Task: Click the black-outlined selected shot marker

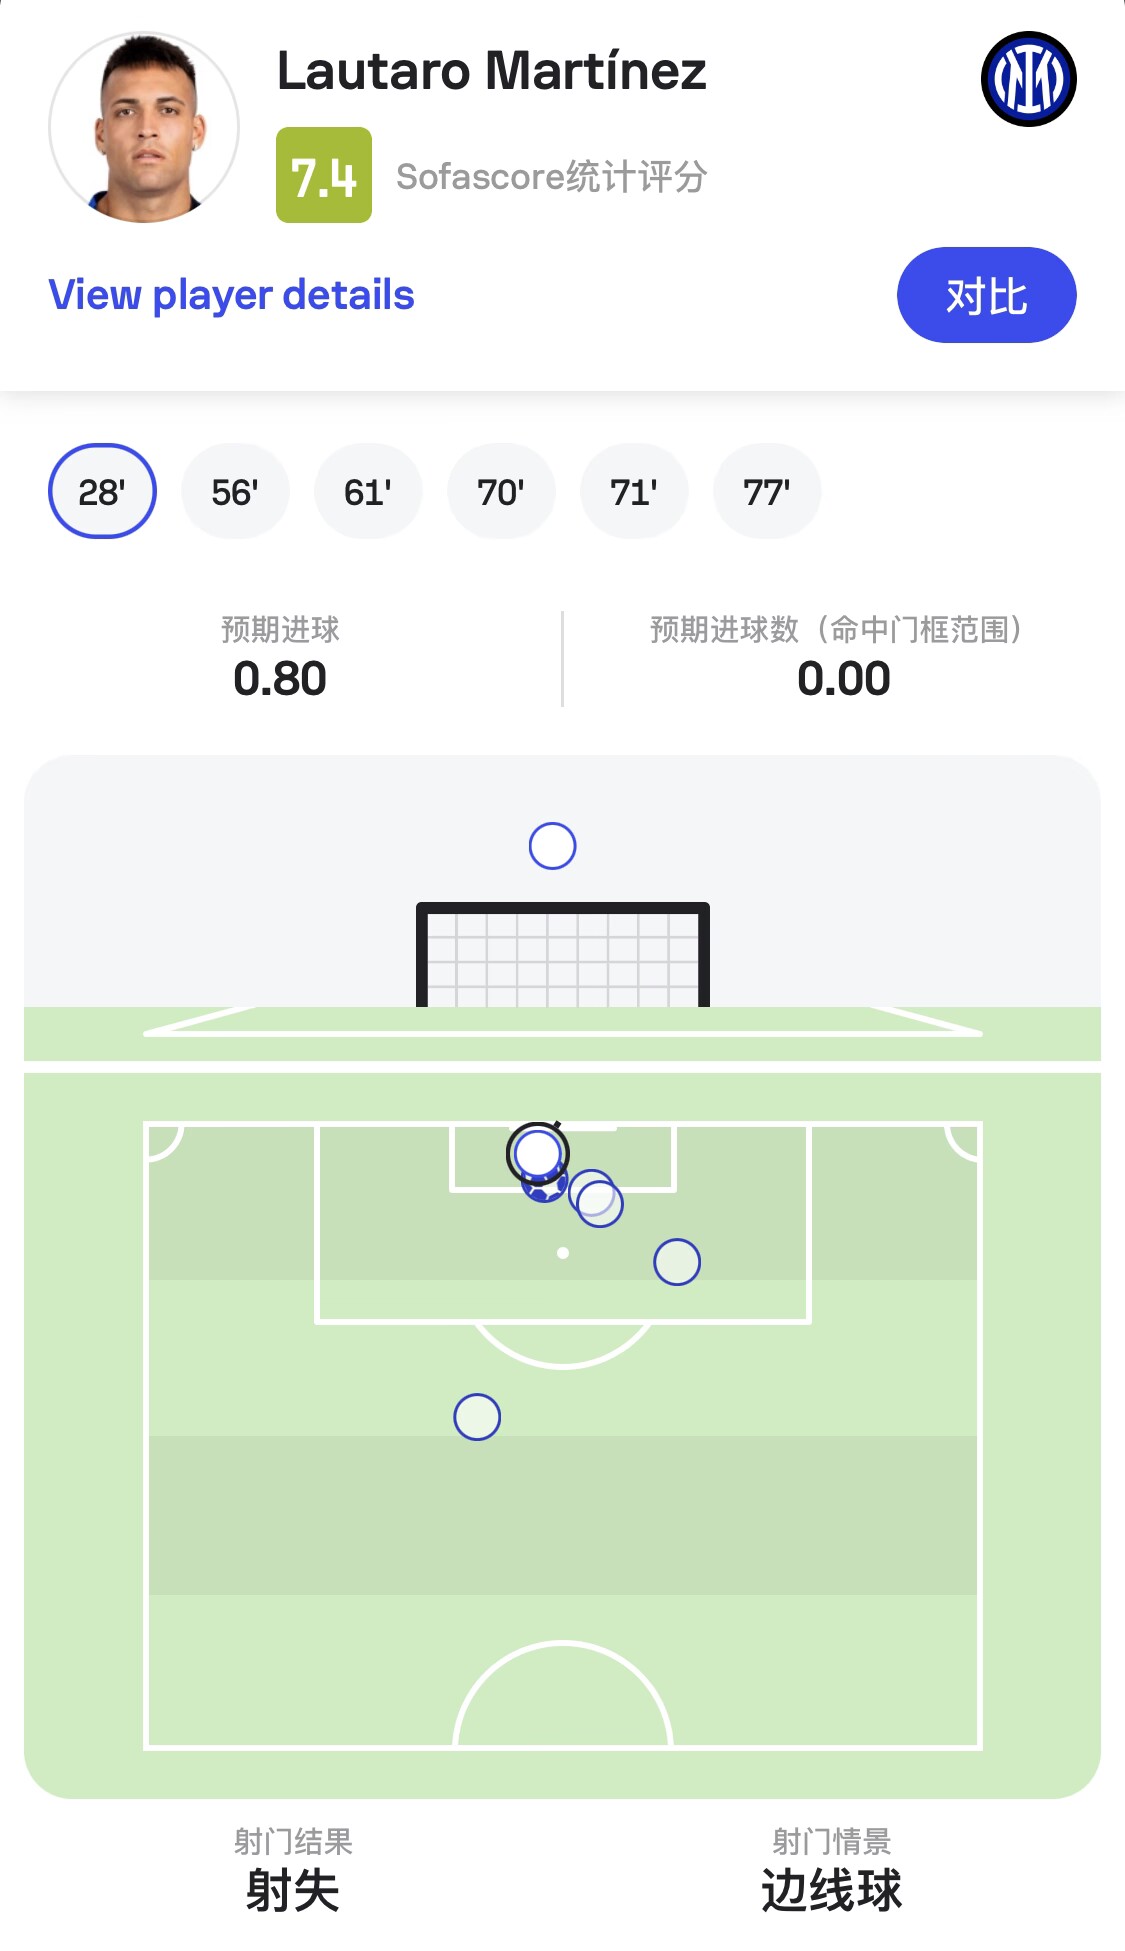Action: [537, 1152]
